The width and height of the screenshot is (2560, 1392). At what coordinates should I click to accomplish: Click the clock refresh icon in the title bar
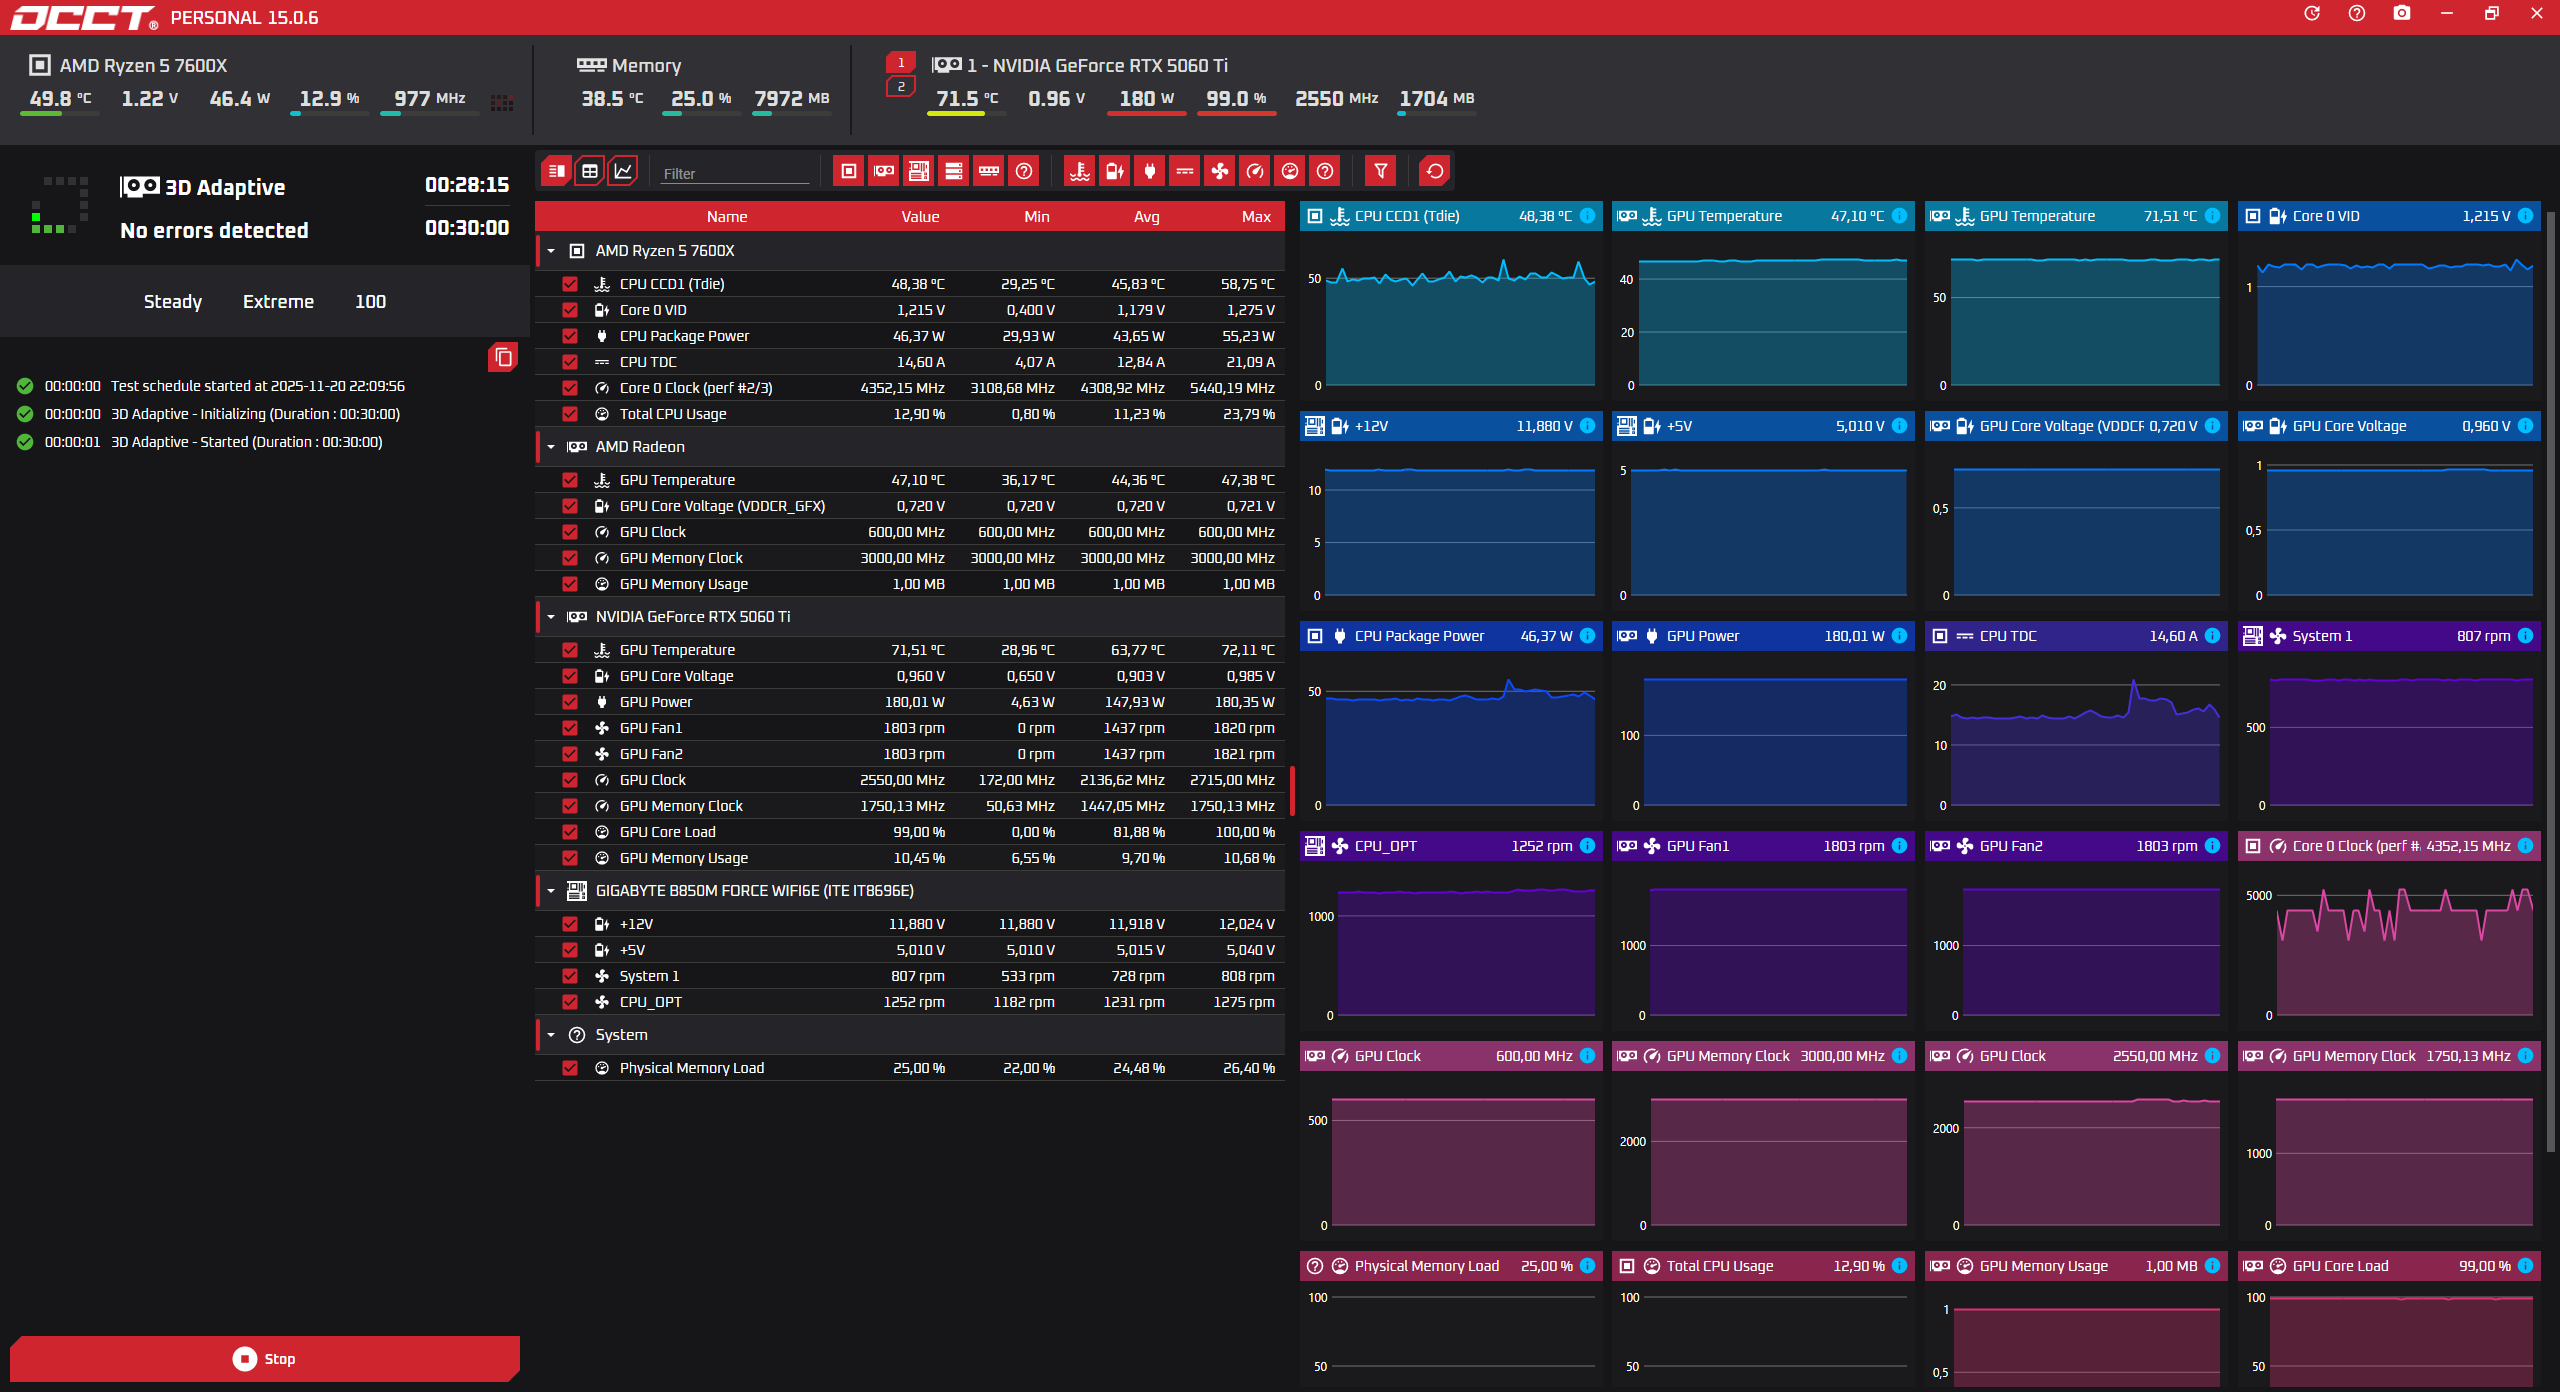pyautogui.click(x=2312, y=13)
